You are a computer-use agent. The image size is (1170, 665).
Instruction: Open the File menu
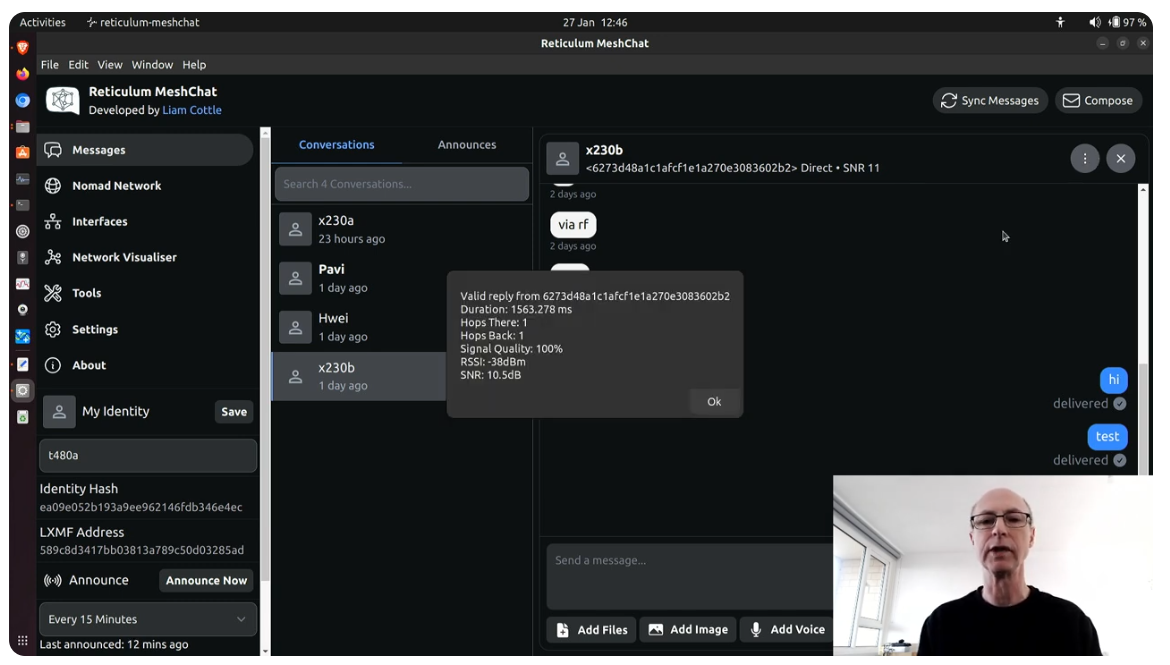(x=50, y=65)
